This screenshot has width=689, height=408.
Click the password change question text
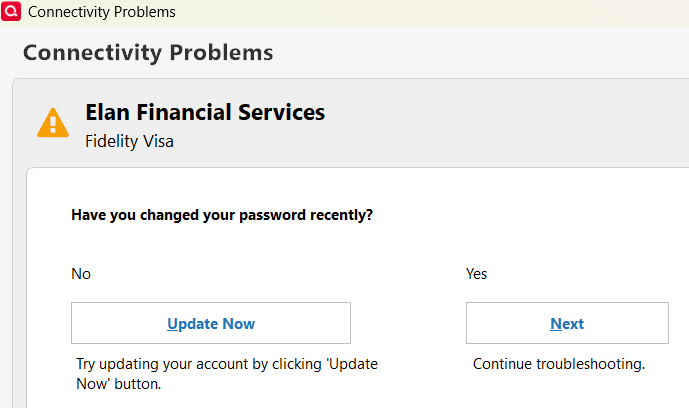click(222, 215)
